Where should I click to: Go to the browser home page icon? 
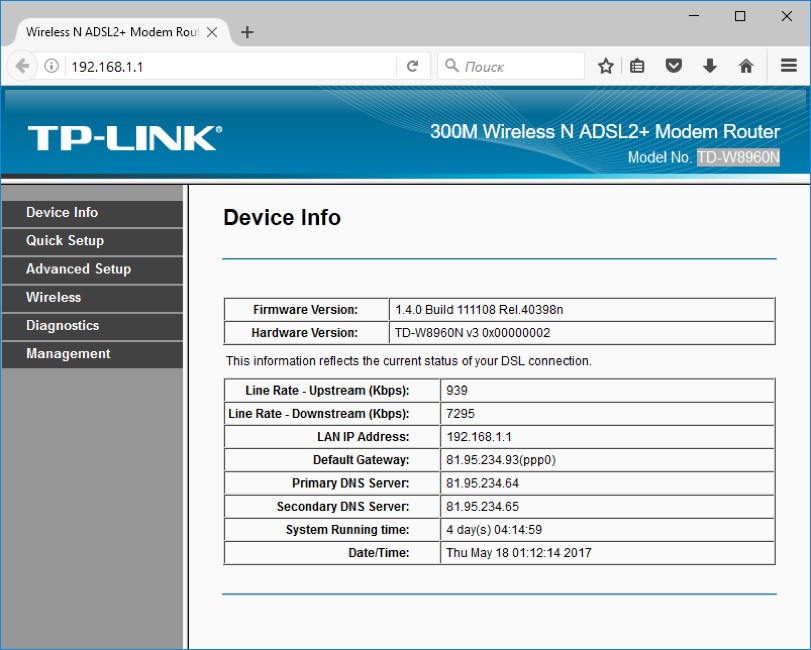pos(746,66)
